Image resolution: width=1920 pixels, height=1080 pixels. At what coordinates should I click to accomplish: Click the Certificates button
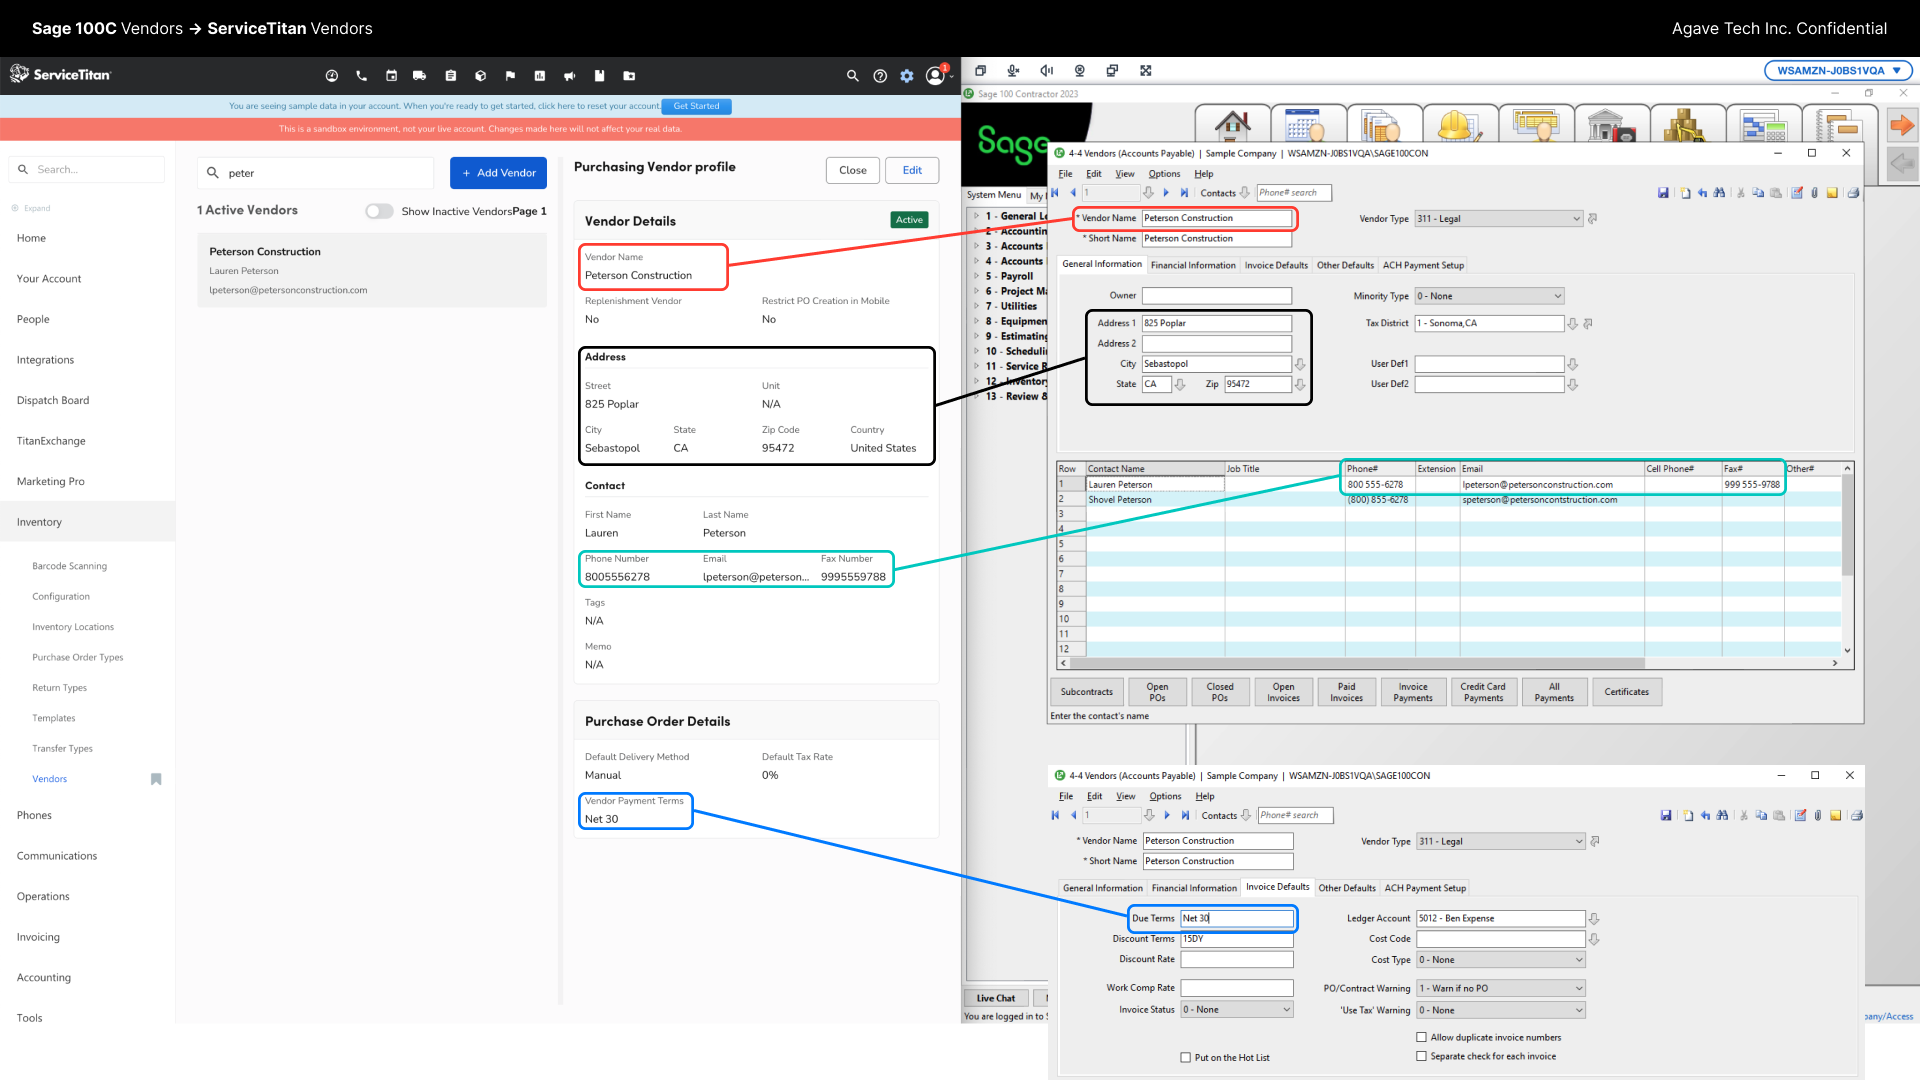1627,692
